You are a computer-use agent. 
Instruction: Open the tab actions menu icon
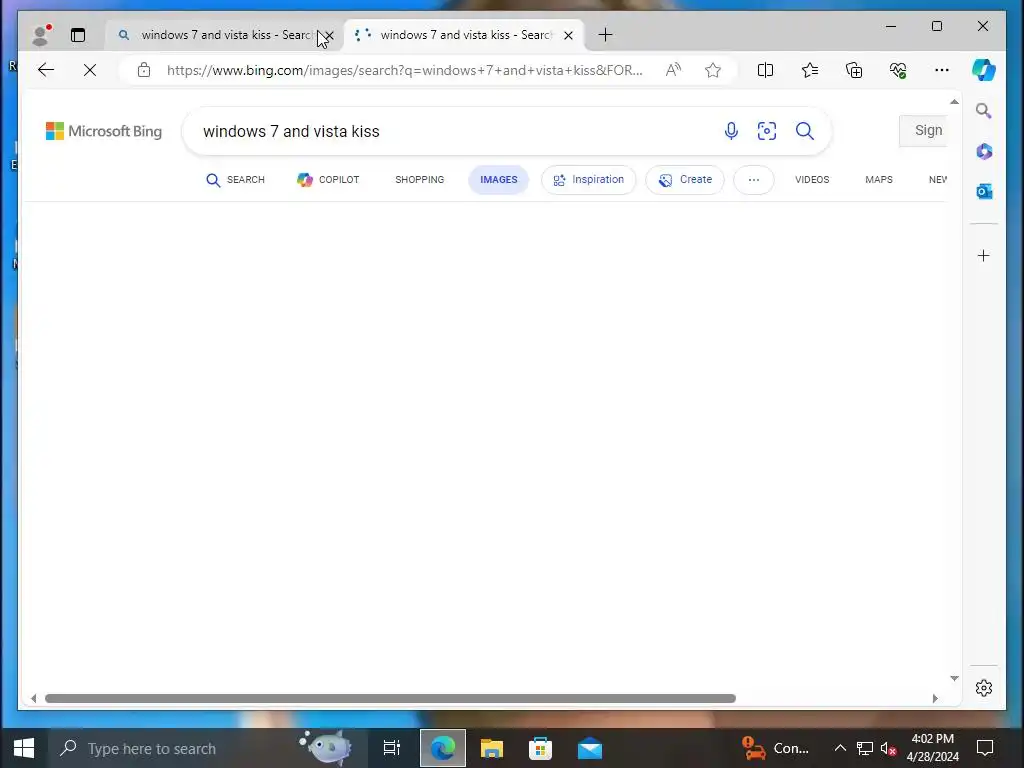point(78,35)
